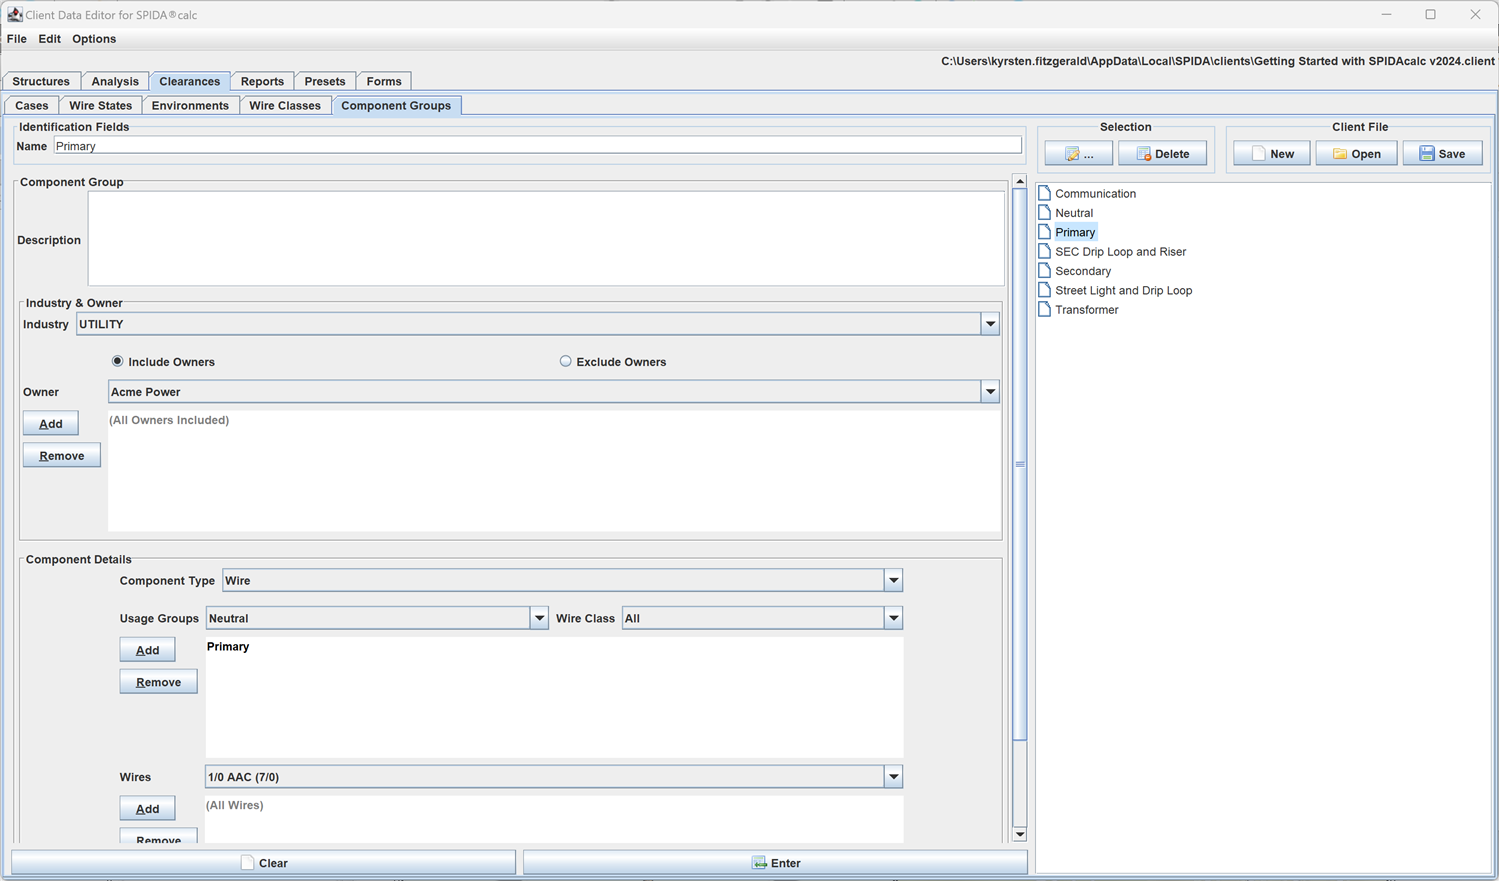Image resolution: width=1499 pixels, height=881 pixels.
Task: Choose the Exclude Owners option
Action: (566, 361)
